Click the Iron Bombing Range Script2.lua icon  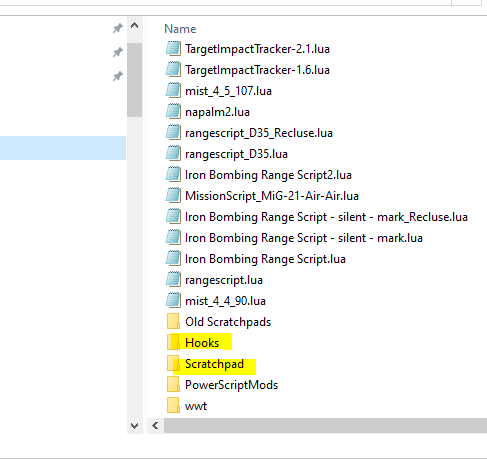[x=173, y=175]
